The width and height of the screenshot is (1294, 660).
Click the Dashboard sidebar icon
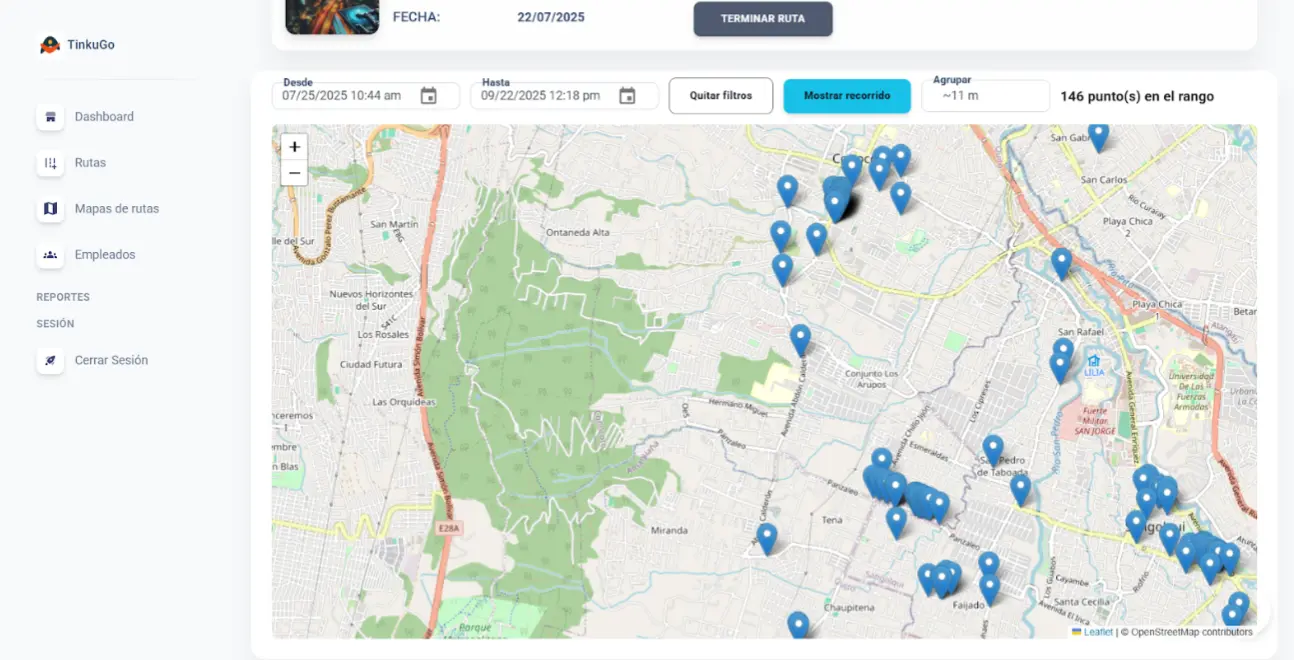[50, 117]
